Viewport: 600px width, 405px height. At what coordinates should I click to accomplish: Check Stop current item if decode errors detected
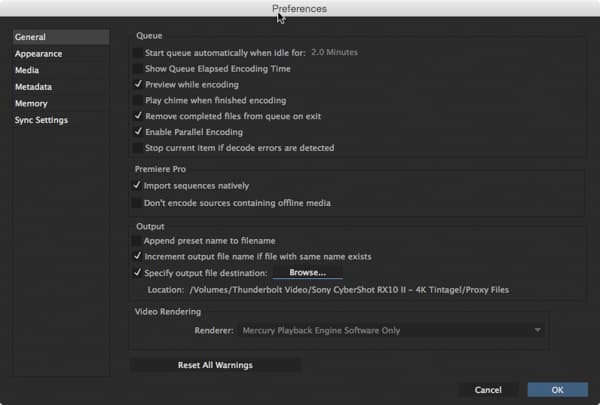point(137,148)
